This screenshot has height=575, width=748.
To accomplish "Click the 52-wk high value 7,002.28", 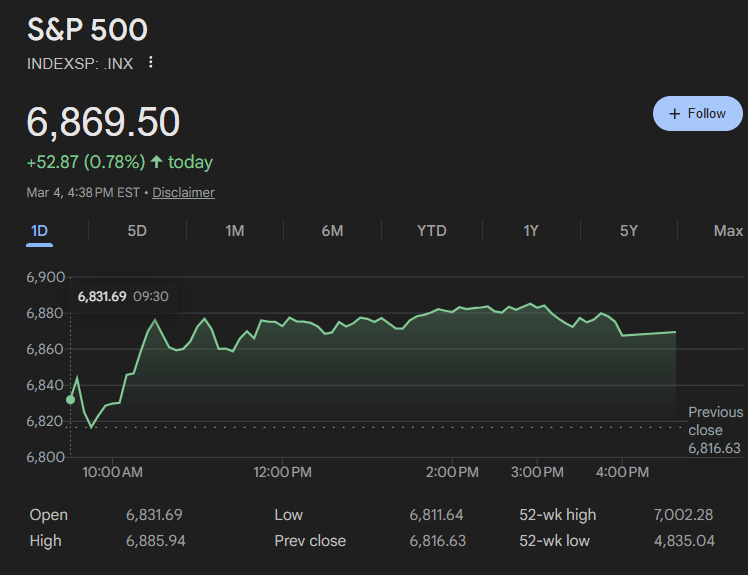I will [x=683, y=515].
